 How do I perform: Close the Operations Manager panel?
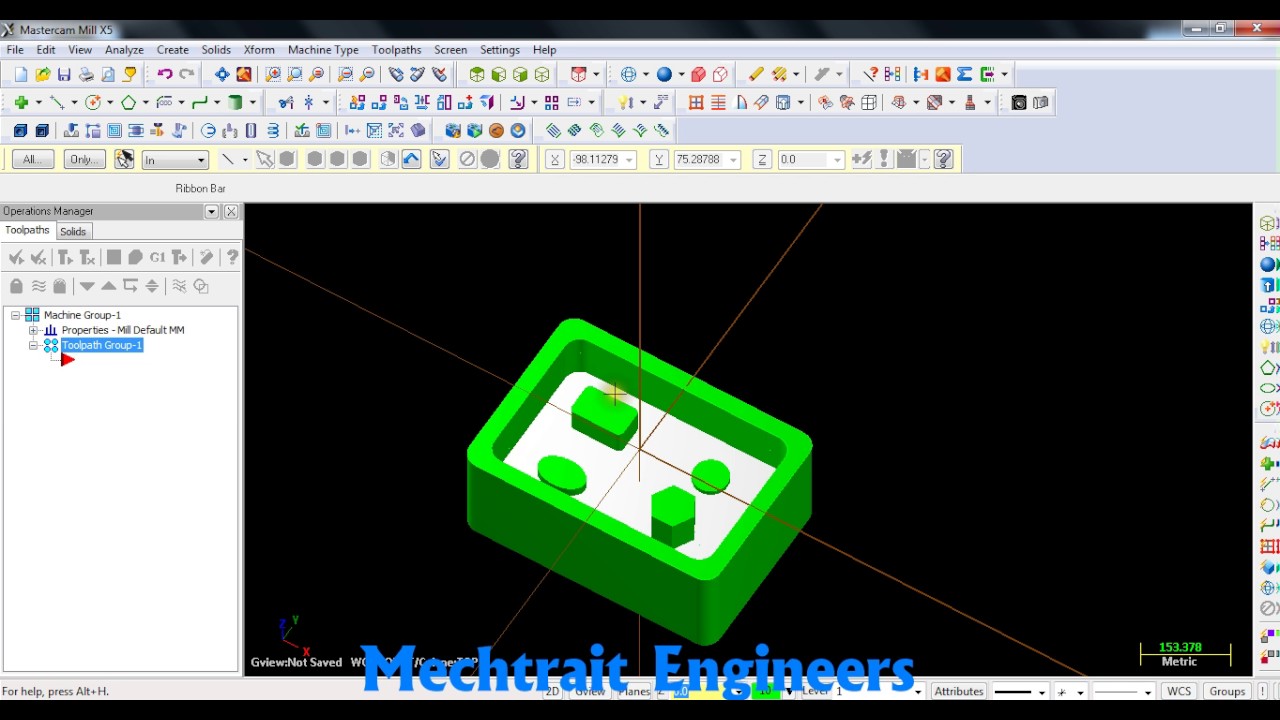click(x=231, y=211)
